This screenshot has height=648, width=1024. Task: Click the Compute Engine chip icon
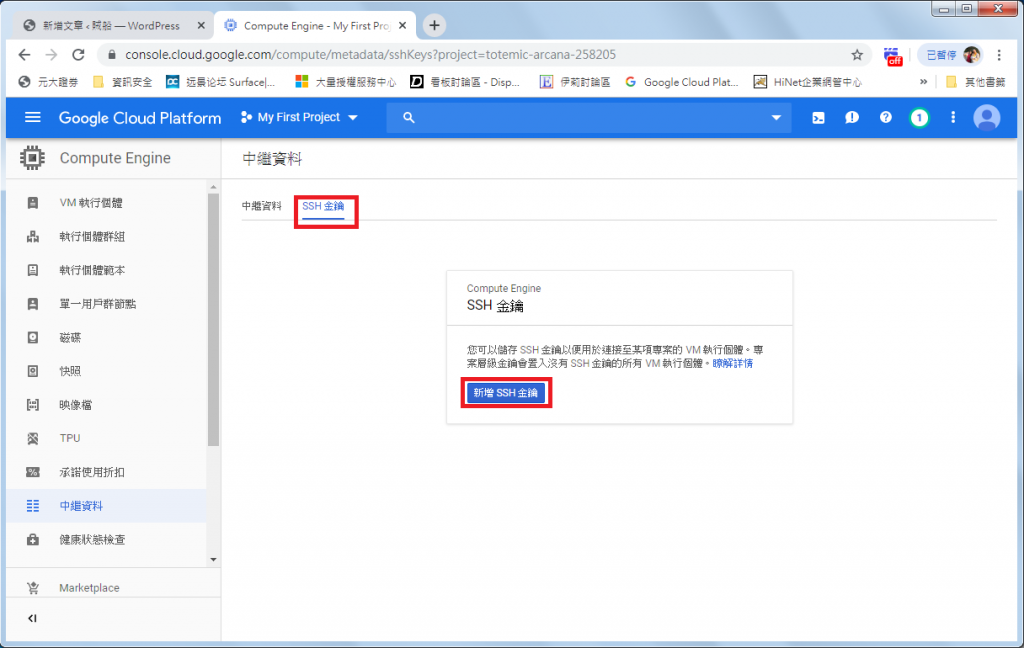[32, 158]
